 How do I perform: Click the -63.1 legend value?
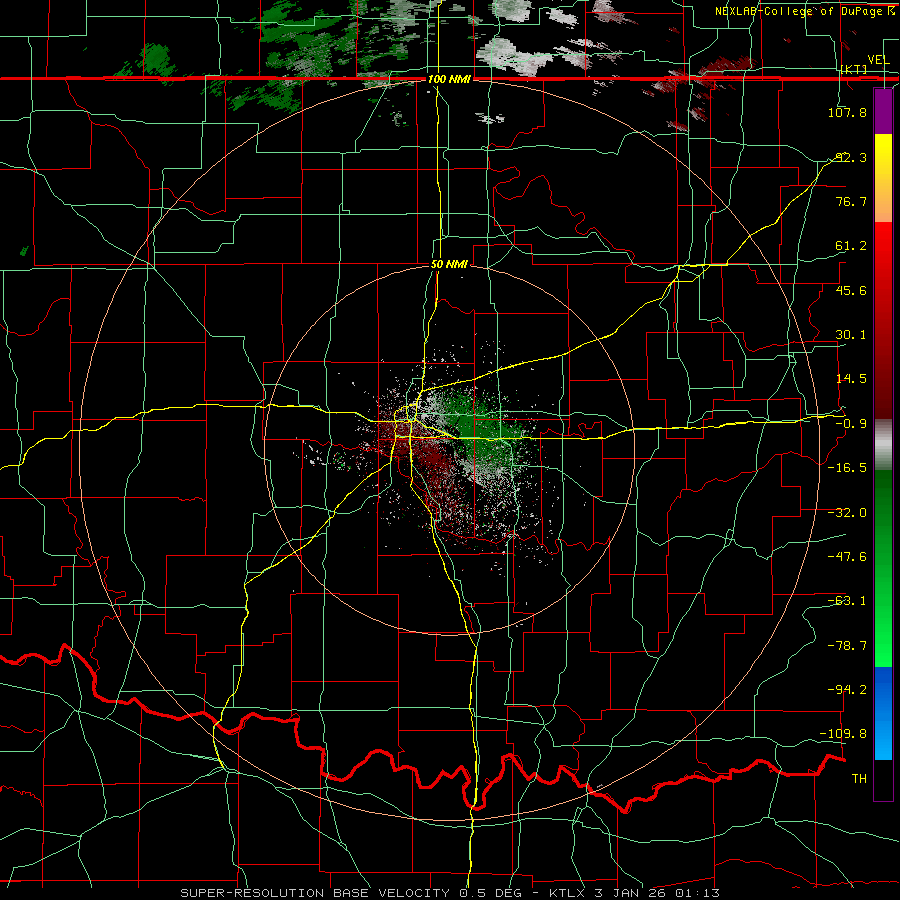847,601
